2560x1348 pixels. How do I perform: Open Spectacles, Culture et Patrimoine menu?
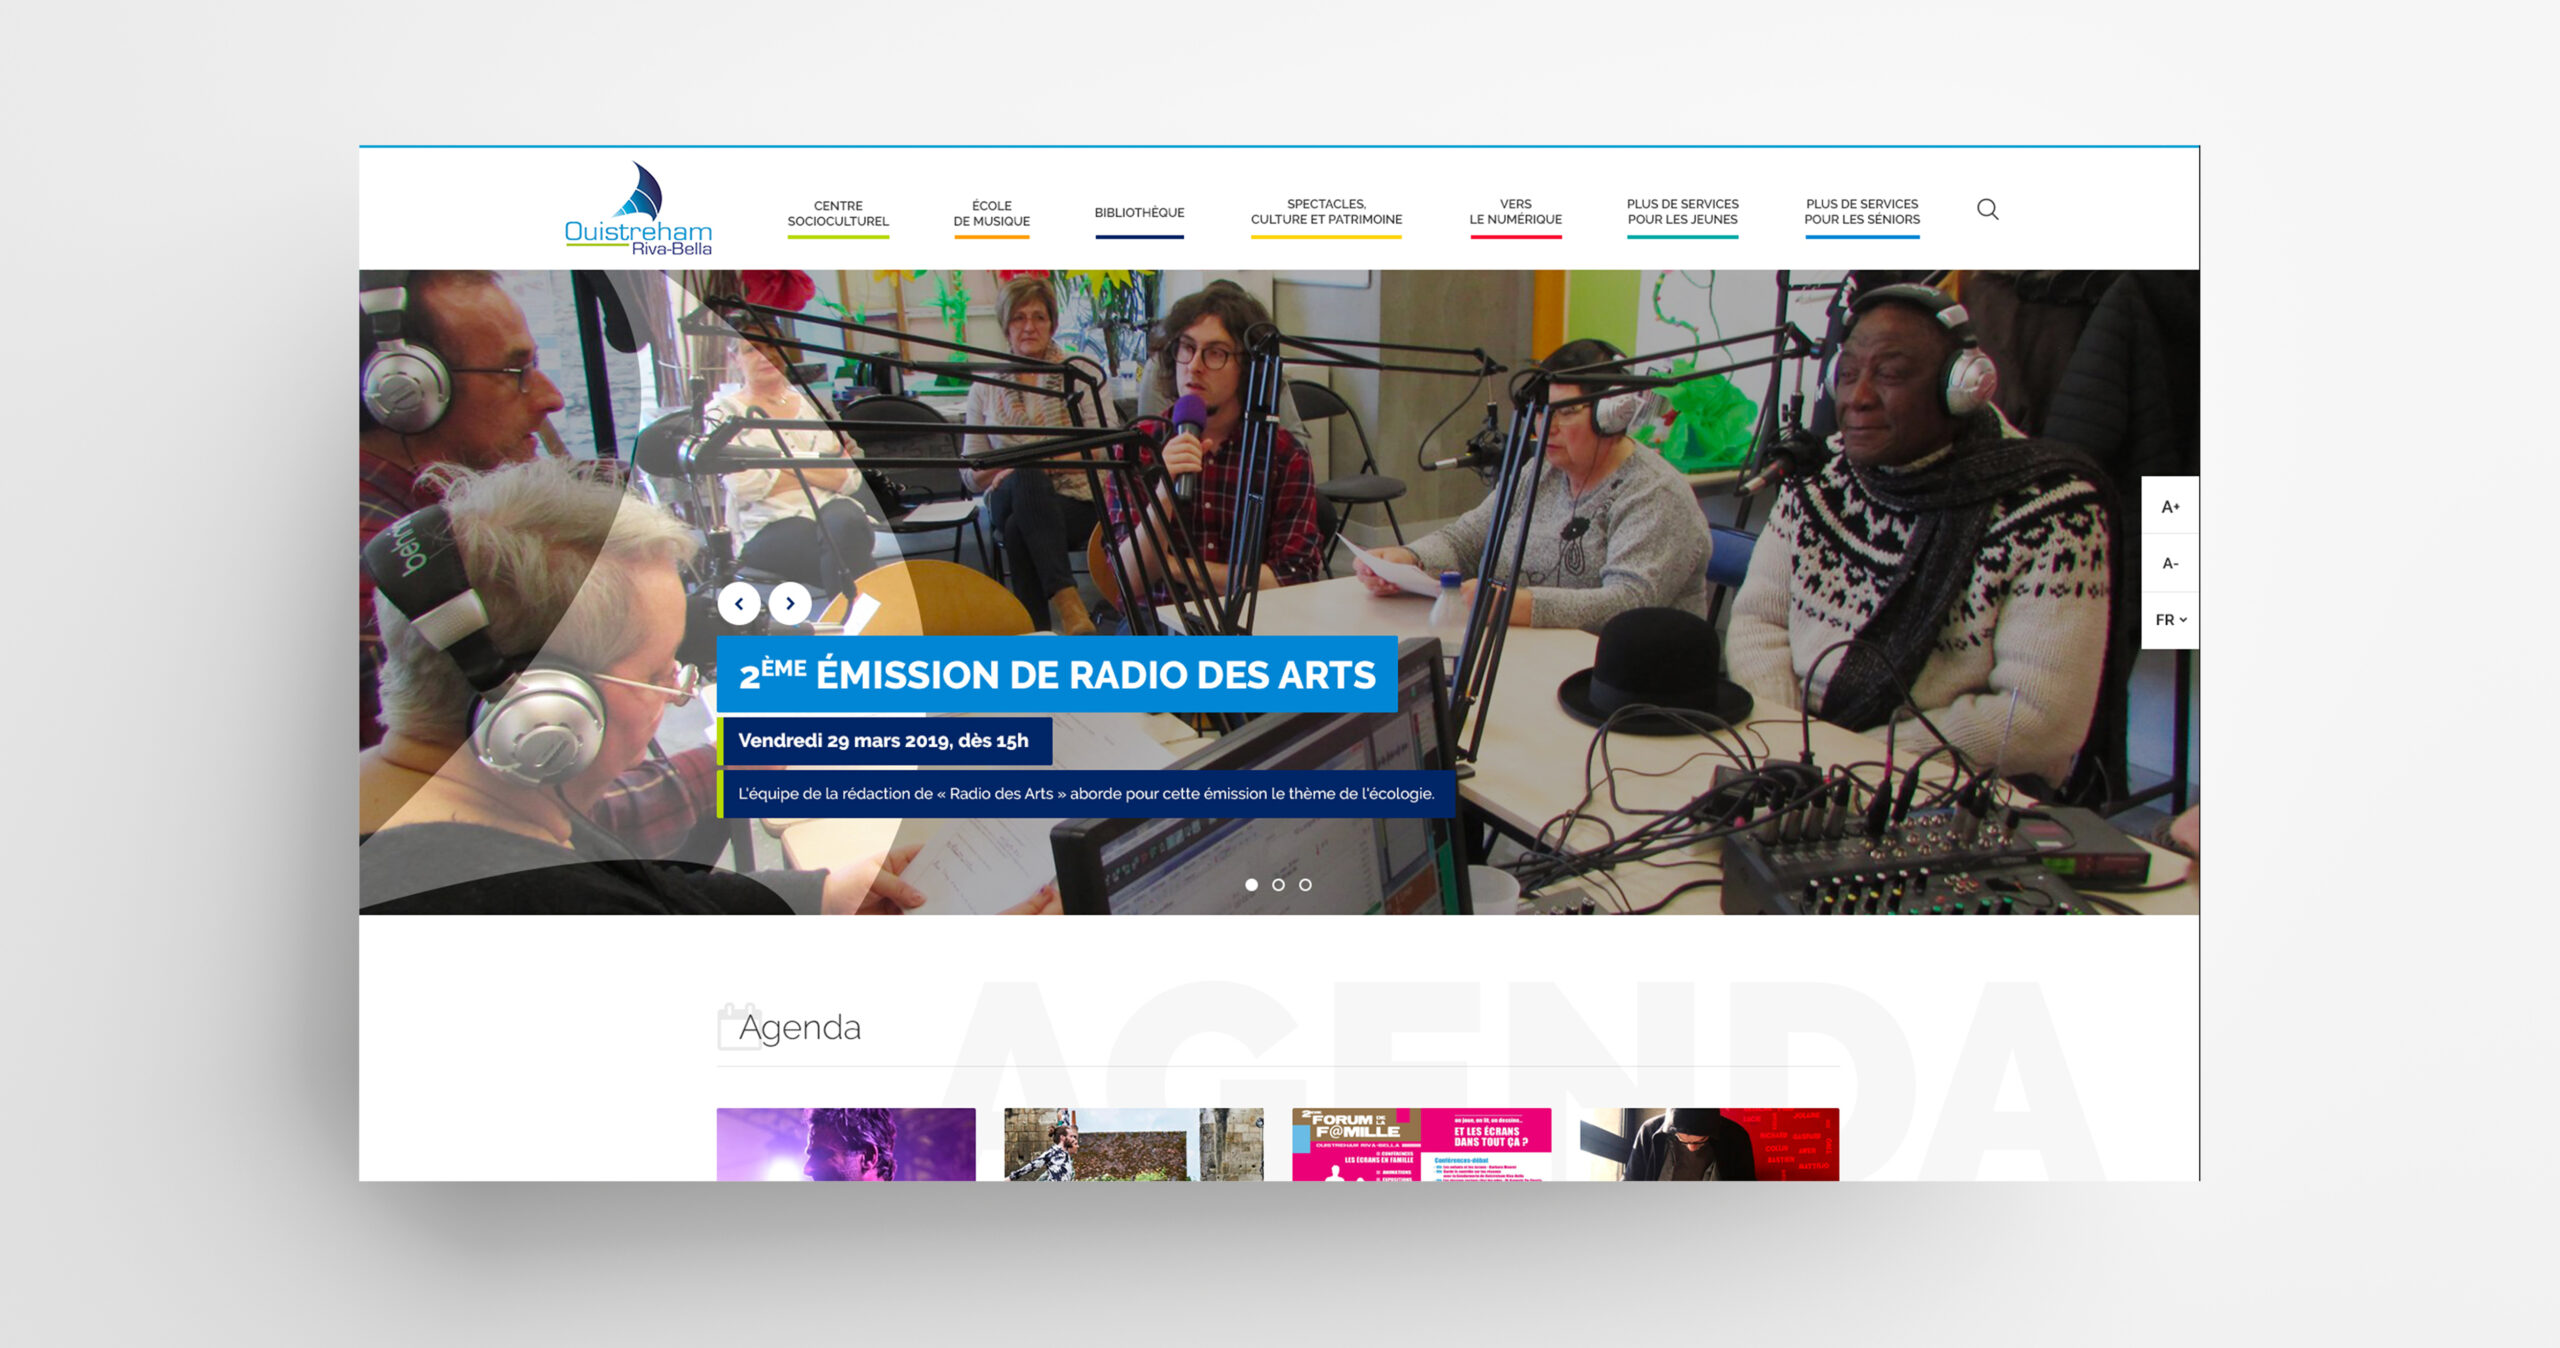click(1326, 212)
